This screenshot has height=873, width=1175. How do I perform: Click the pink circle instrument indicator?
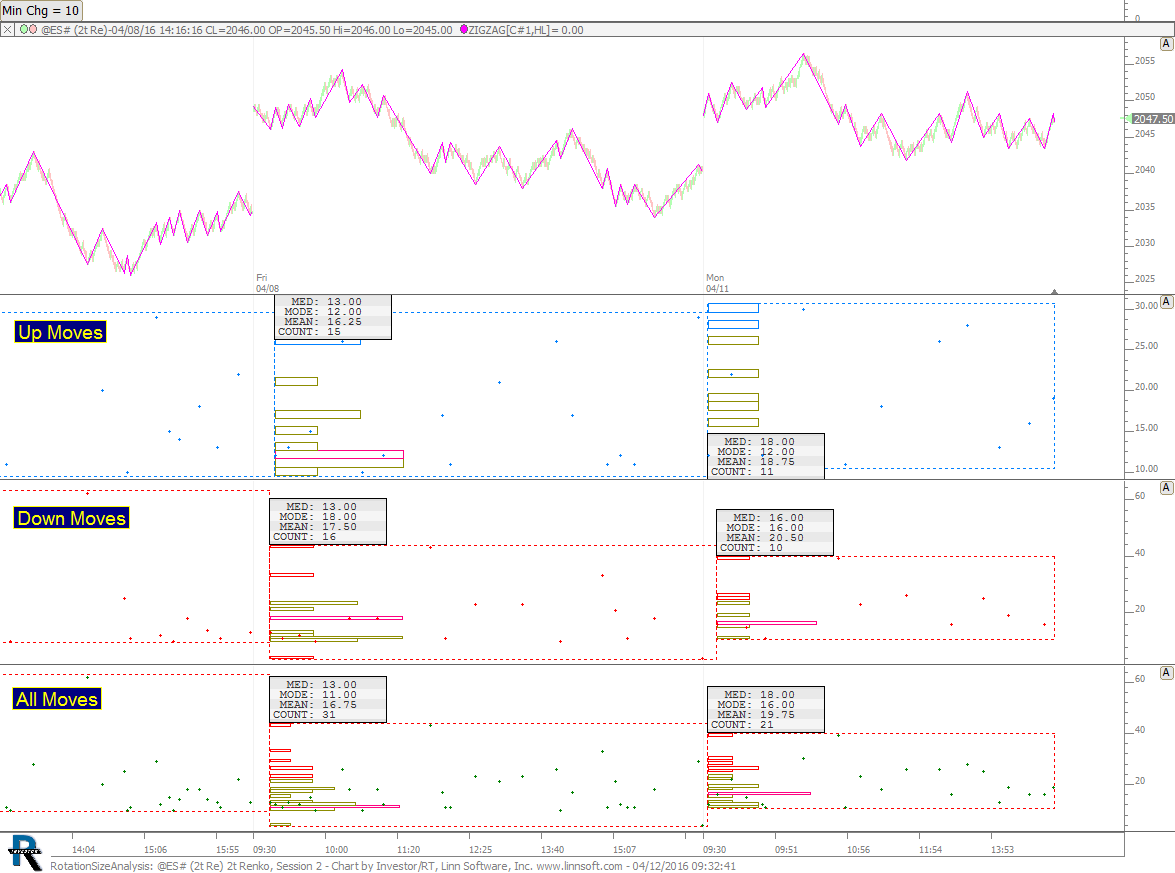pos(33,30)
